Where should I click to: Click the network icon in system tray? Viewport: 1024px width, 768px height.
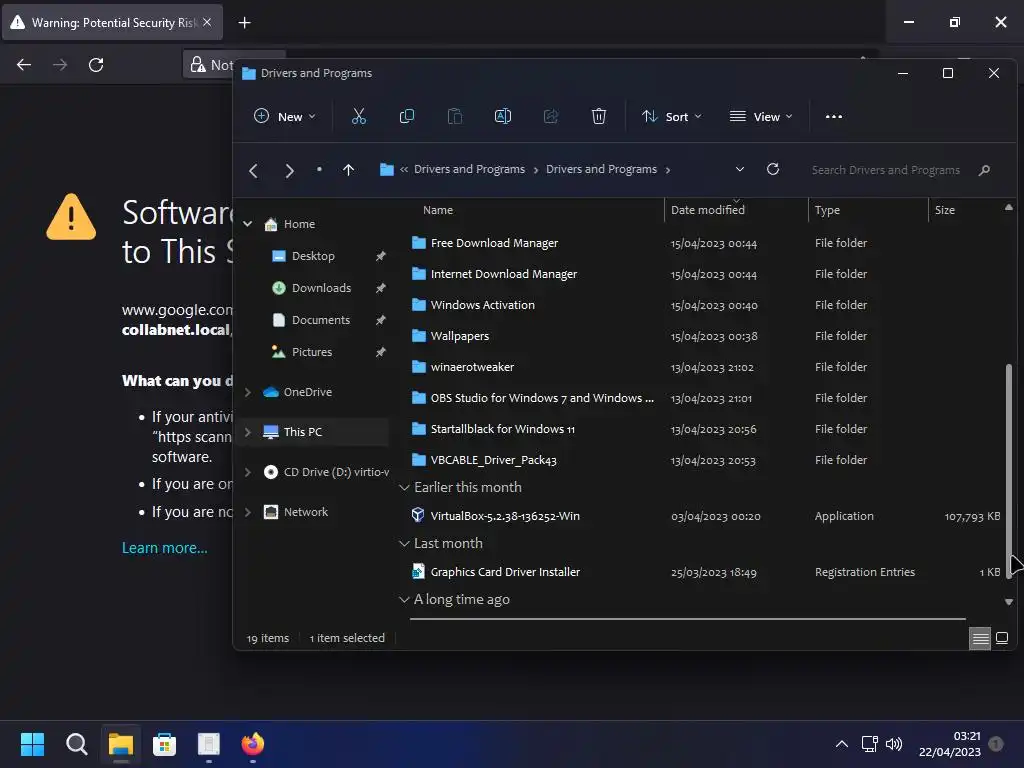click(x=869, y=744)
